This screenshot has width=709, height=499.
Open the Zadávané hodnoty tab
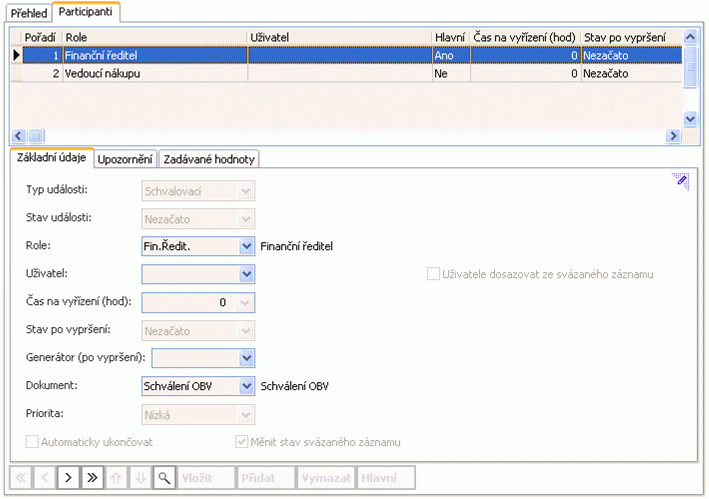pos(209,159)
